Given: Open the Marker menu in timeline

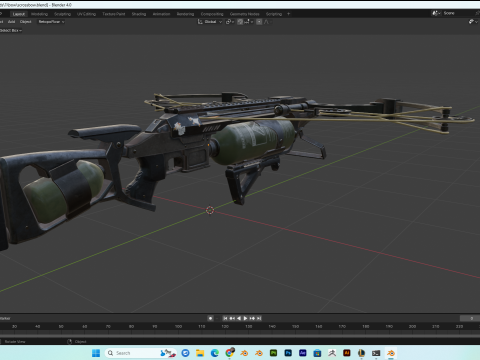Looking at the screenshot, I should (5, 318).
